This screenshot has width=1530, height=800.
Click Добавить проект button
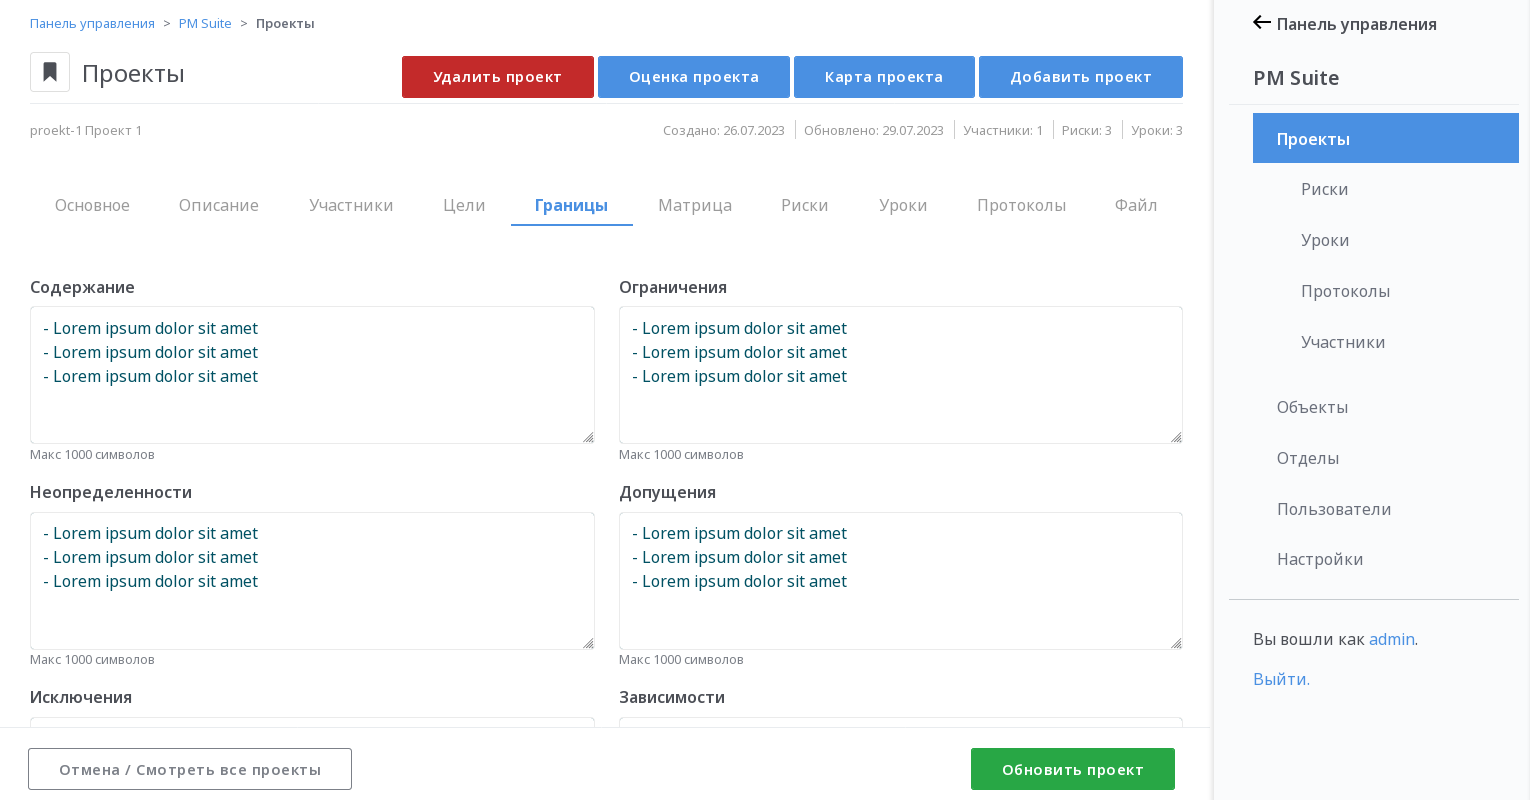[1081, 77]
